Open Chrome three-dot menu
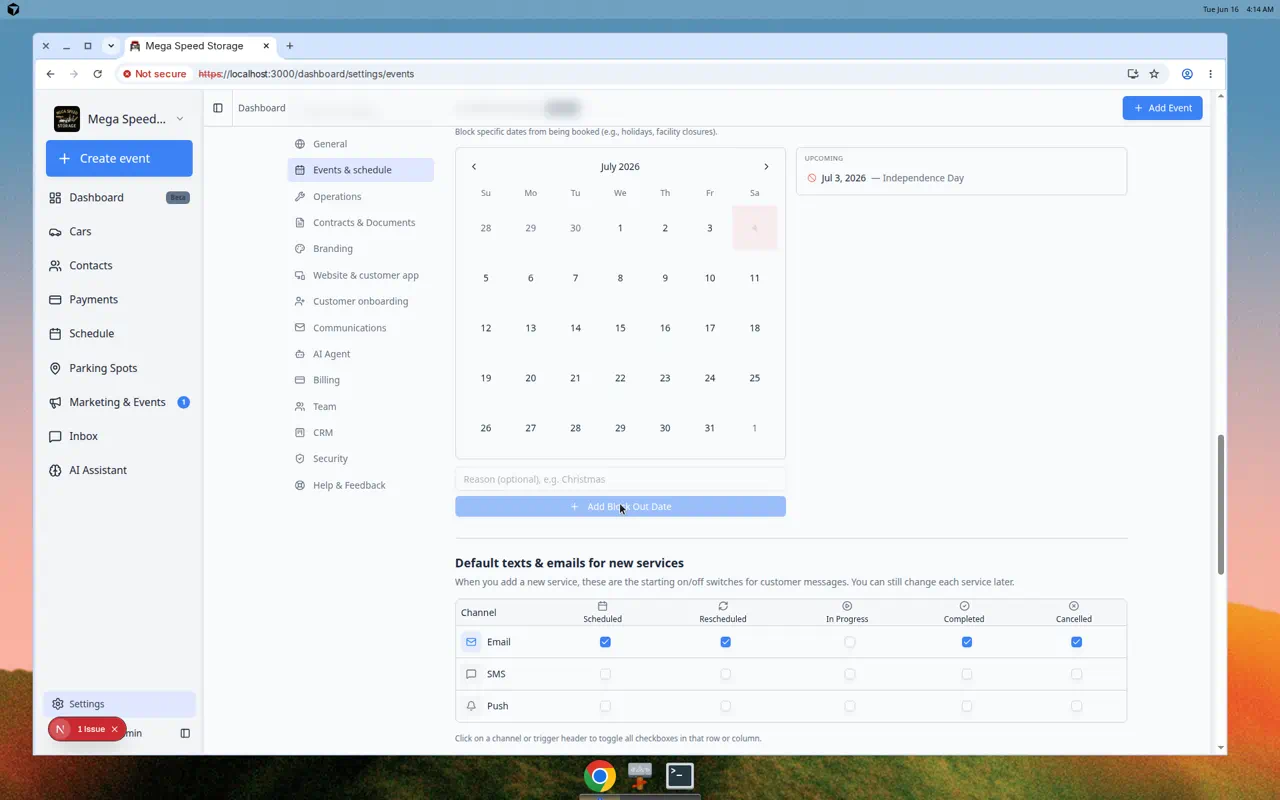The width and height of the screenshot is (1280, 800). [1210, 74]
